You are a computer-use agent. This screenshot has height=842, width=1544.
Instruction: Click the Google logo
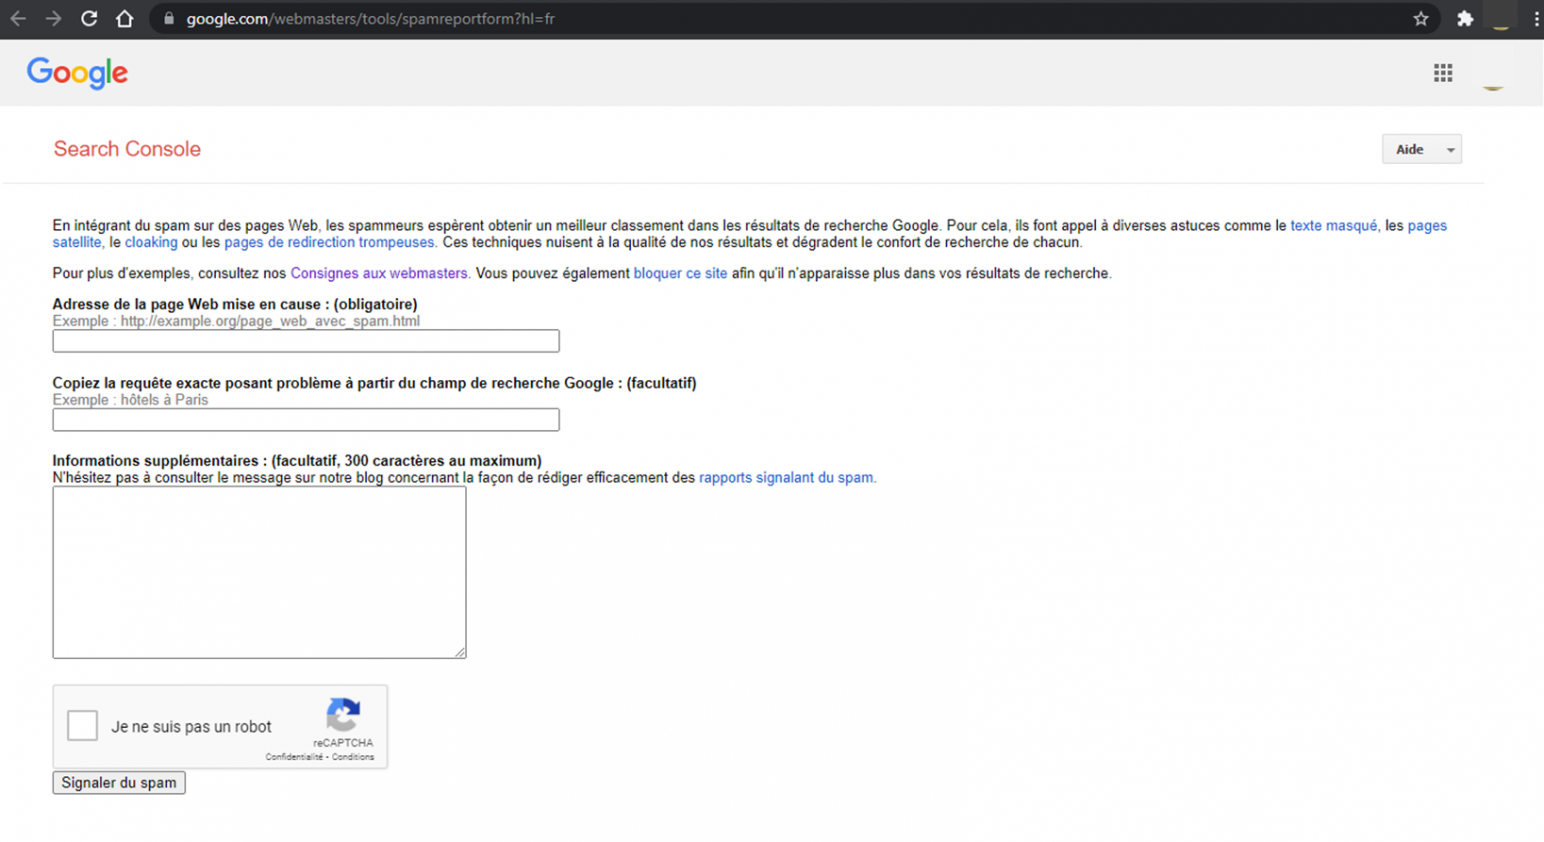(77, 73)
